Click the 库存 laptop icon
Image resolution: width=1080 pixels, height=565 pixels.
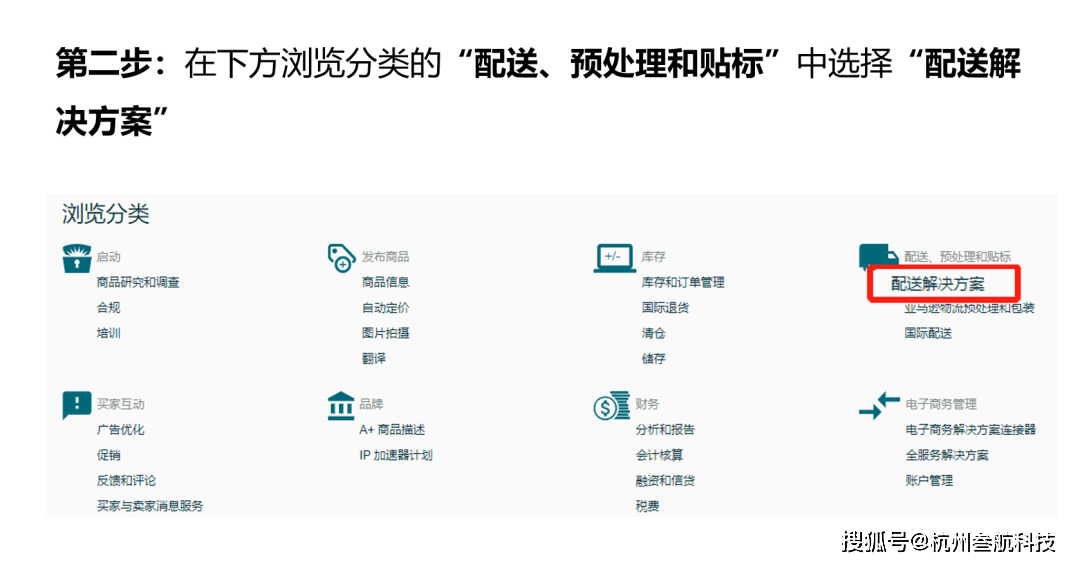[x=614, y=257]
